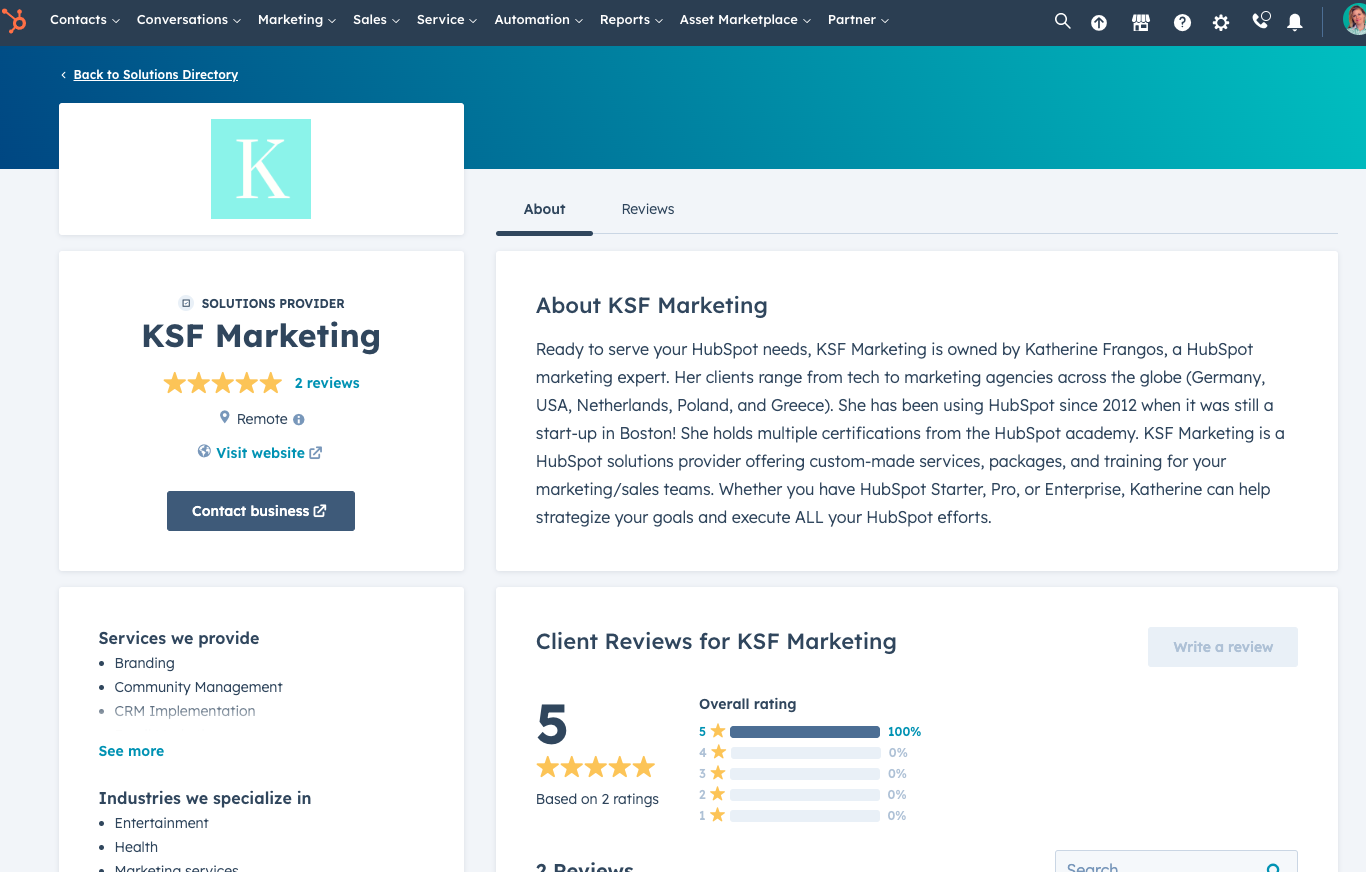Image resolution: width=1366 pixels, height=872 pixels.
Task: Click the Based on 2 ratings text
Action: pos(597,799)
